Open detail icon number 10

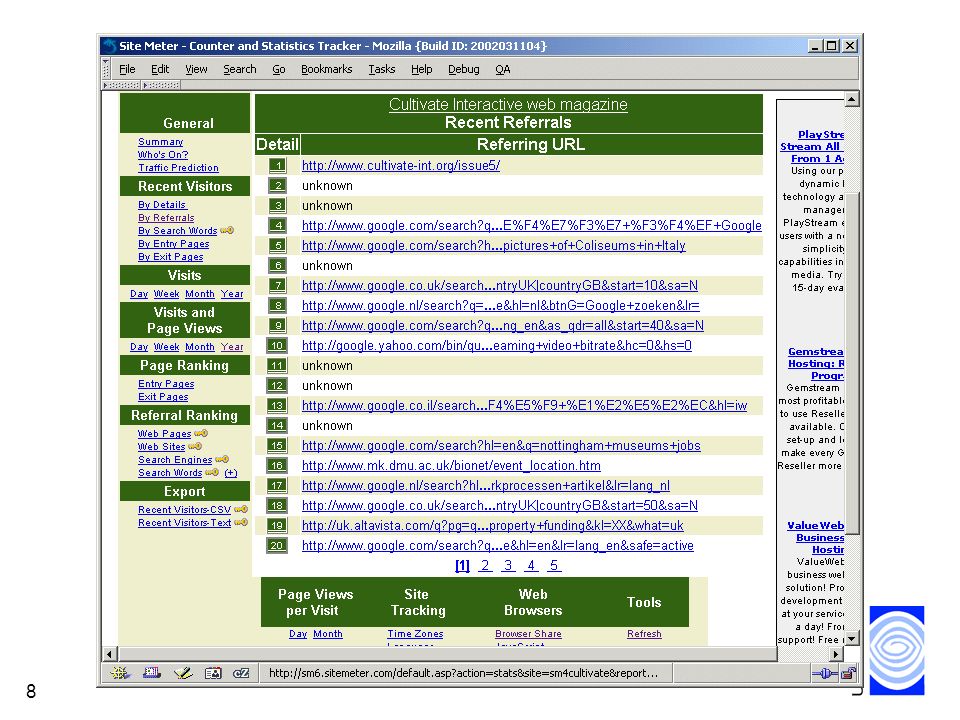[x=277, y=345]
